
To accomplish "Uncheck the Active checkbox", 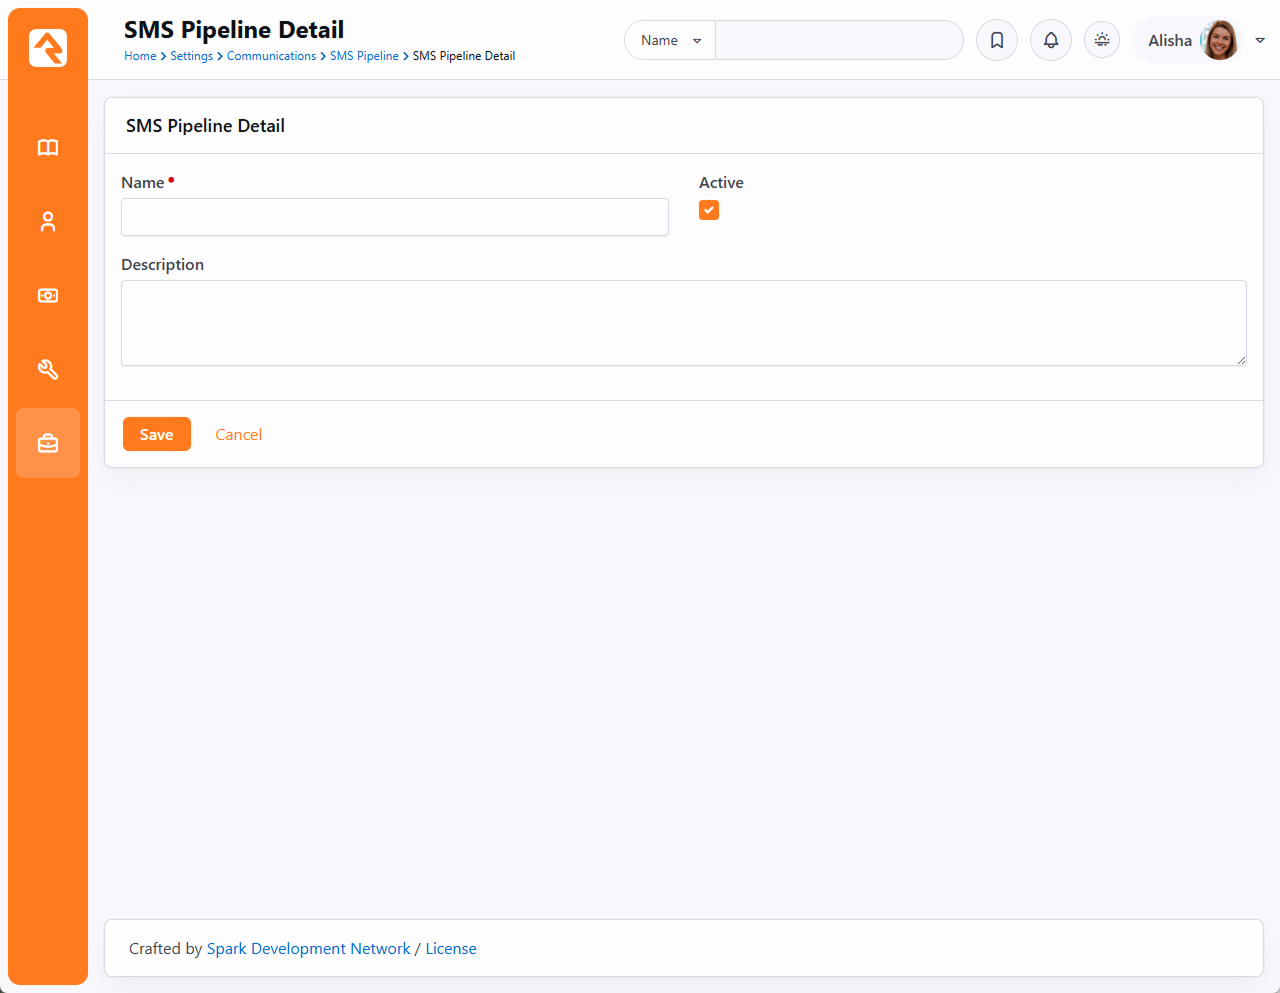I will tap(709, 210).
